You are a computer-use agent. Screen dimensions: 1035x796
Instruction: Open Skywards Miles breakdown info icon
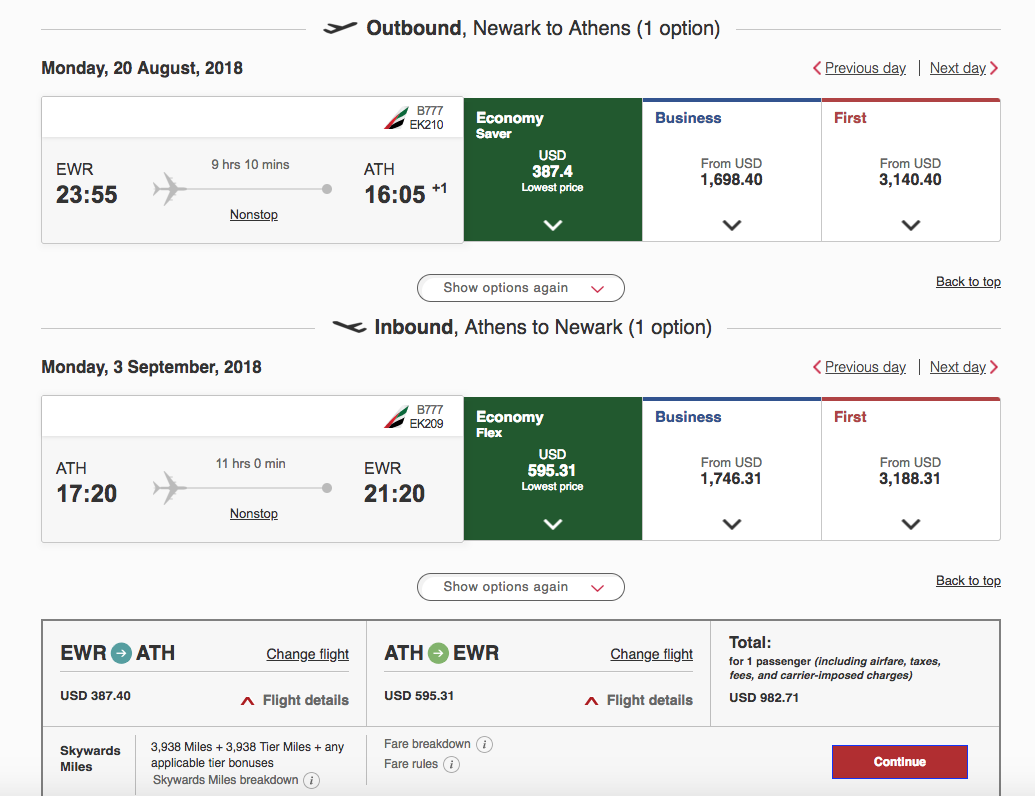(311, 780)
